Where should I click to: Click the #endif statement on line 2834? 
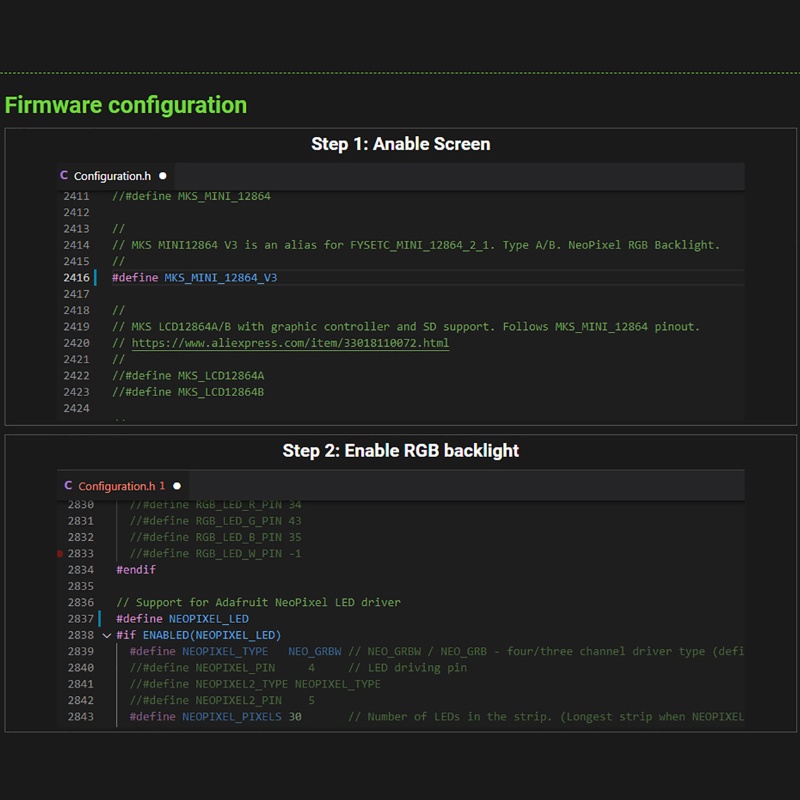coord(136,570)
